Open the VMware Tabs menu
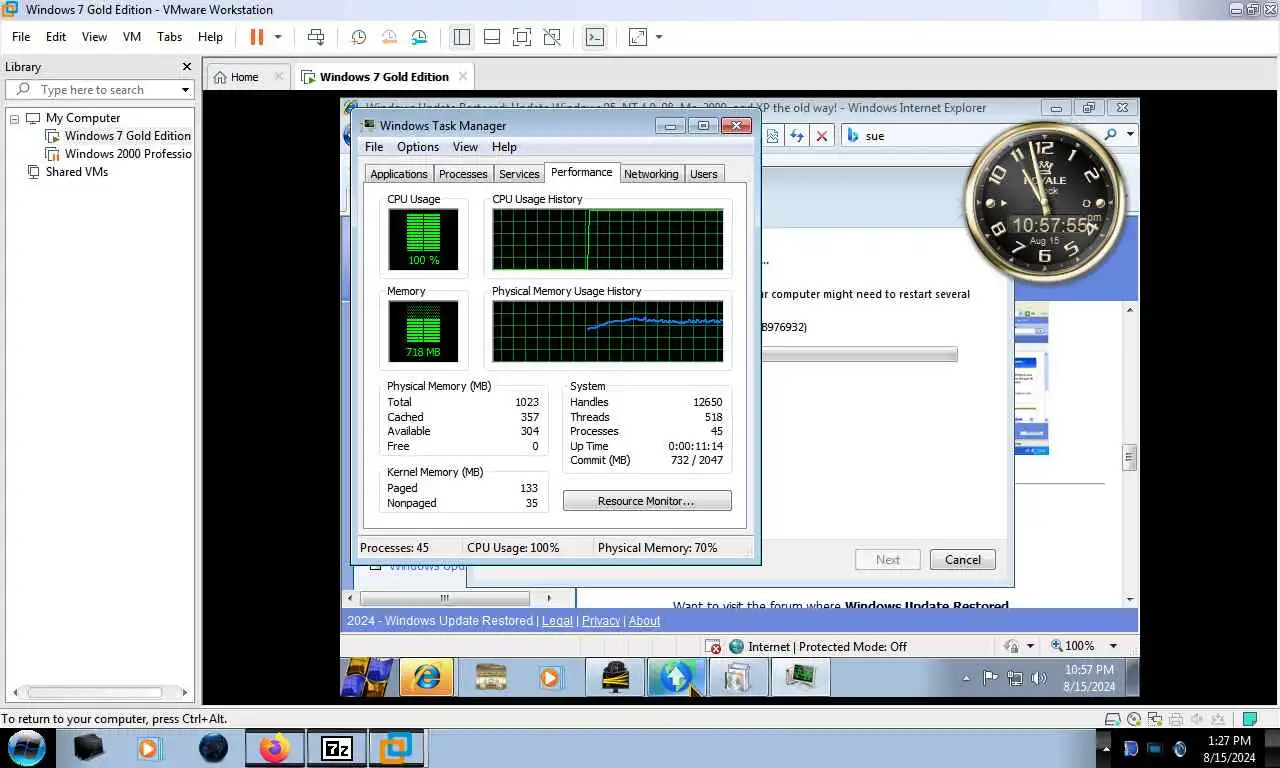Image resolution: width=1280 pixels, height=768 pixels. pyautogui.click(x=170, y=36)
